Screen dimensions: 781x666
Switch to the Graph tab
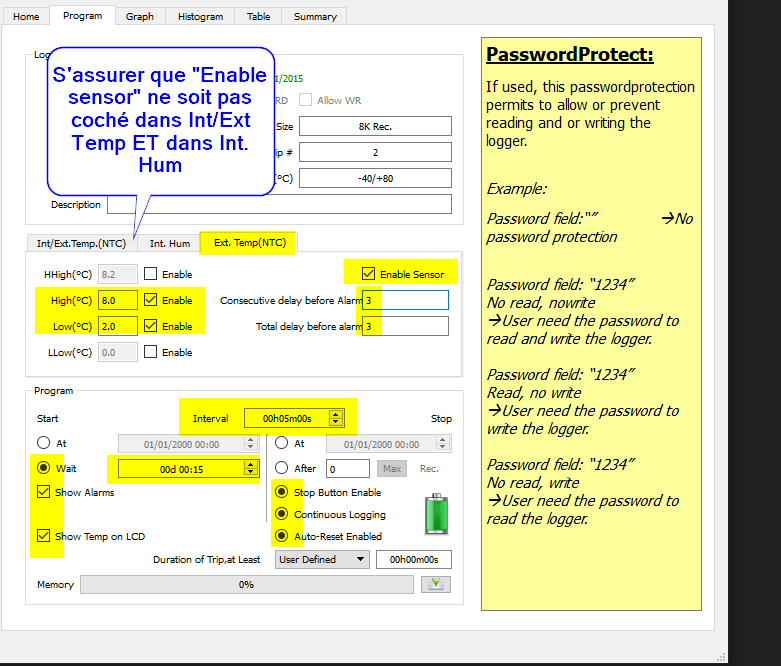pos(139,16)
